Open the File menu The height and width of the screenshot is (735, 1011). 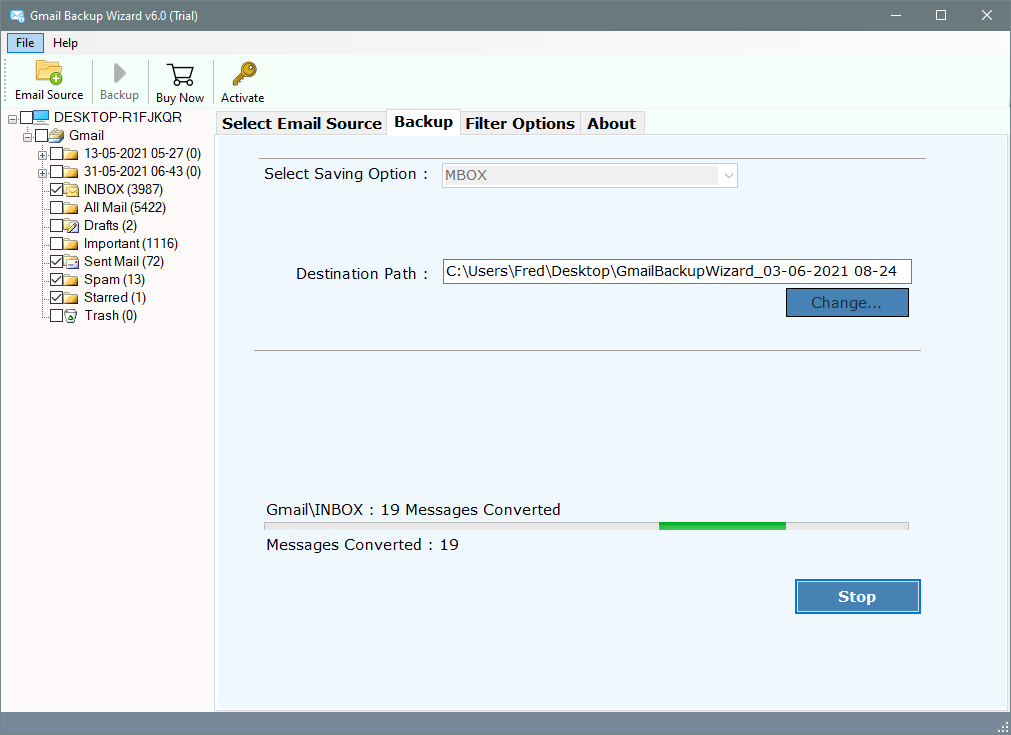pyautogui.click(x=25, y=43)
